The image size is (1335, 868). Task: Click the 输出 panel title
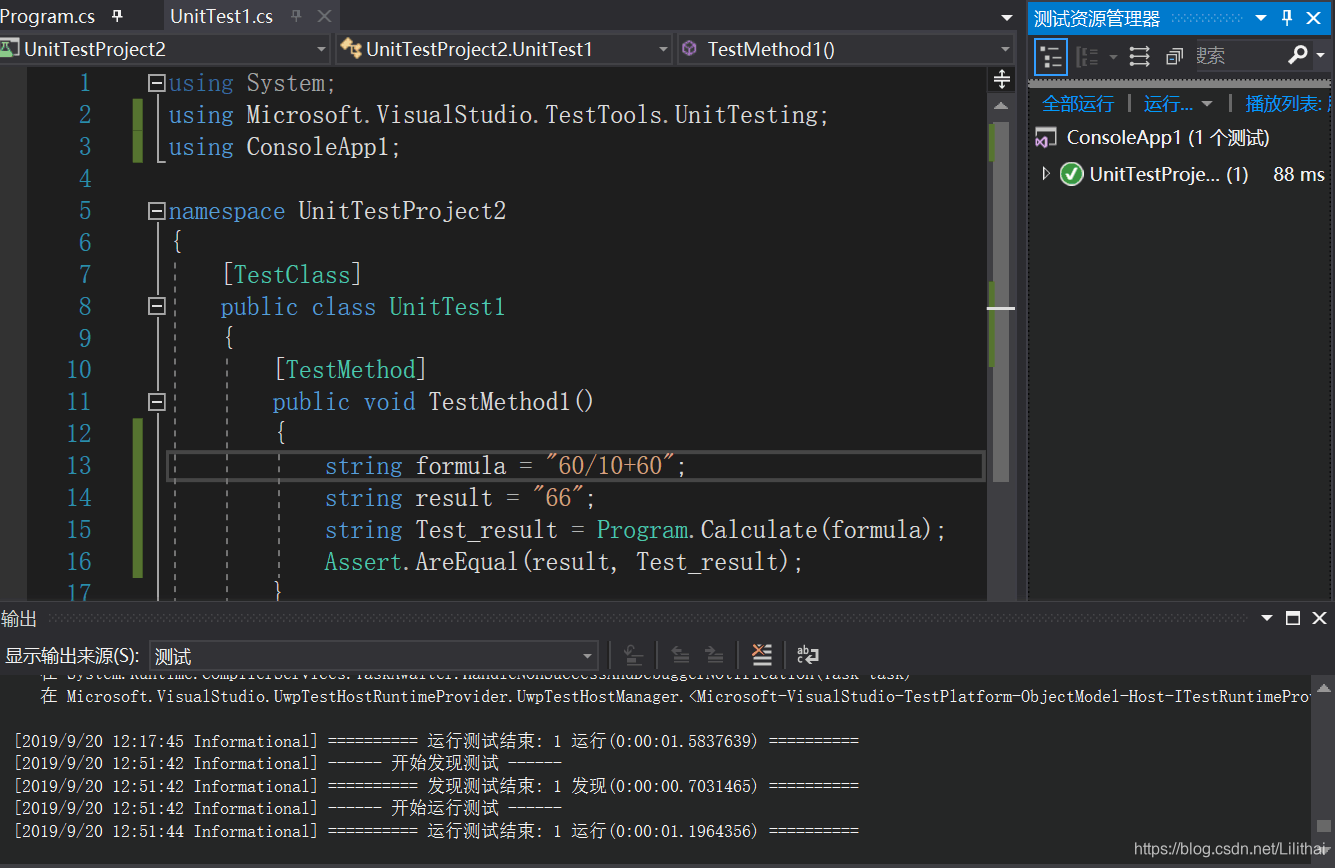click(x=19, y=619)
